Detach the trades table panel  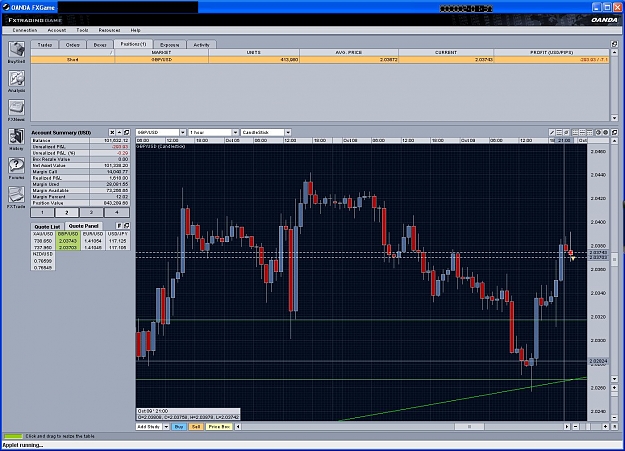coord(614,44)
